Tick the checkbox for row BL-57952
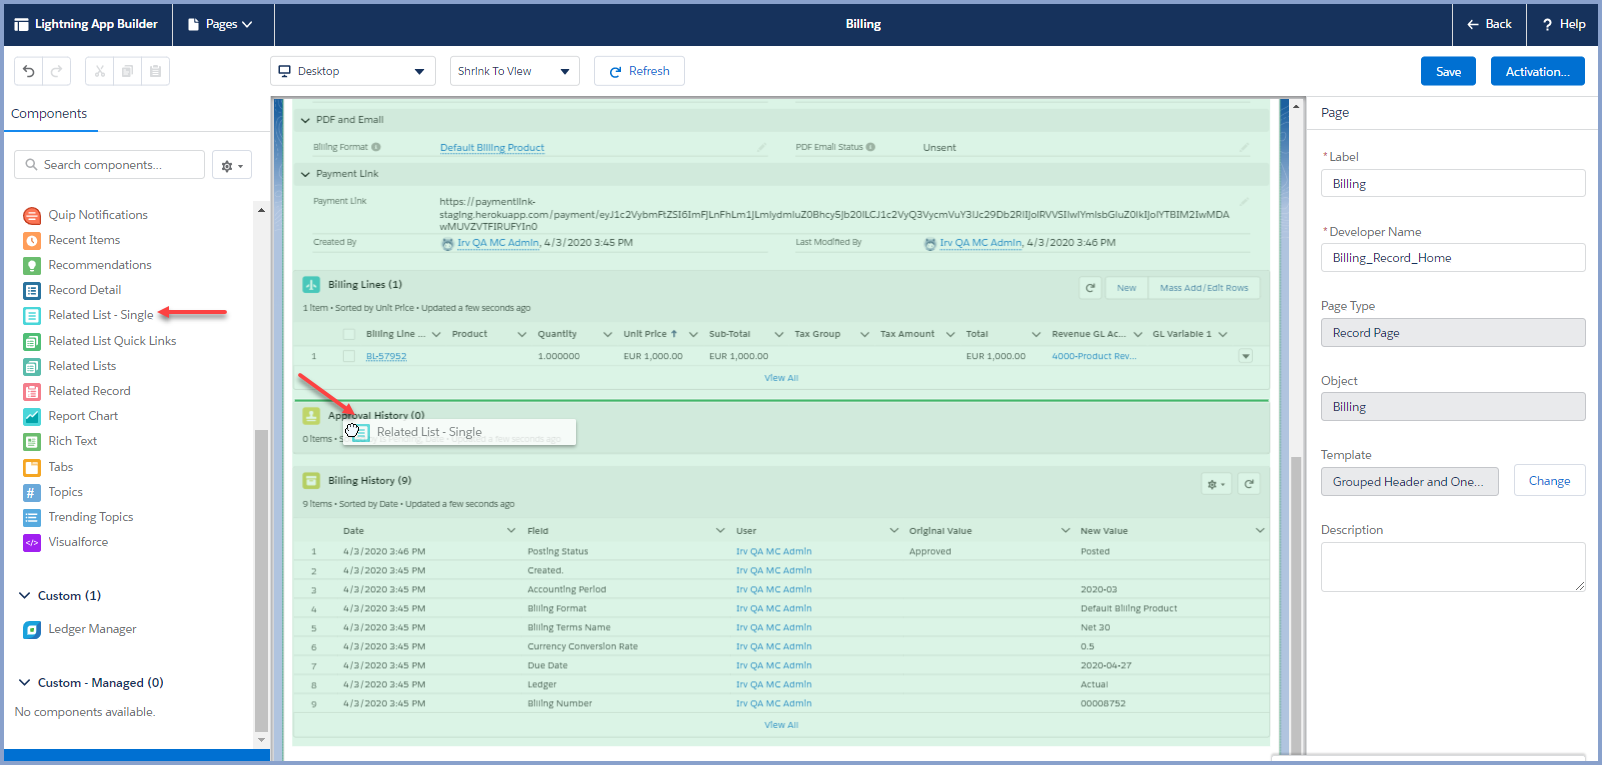 coord(349,356)
